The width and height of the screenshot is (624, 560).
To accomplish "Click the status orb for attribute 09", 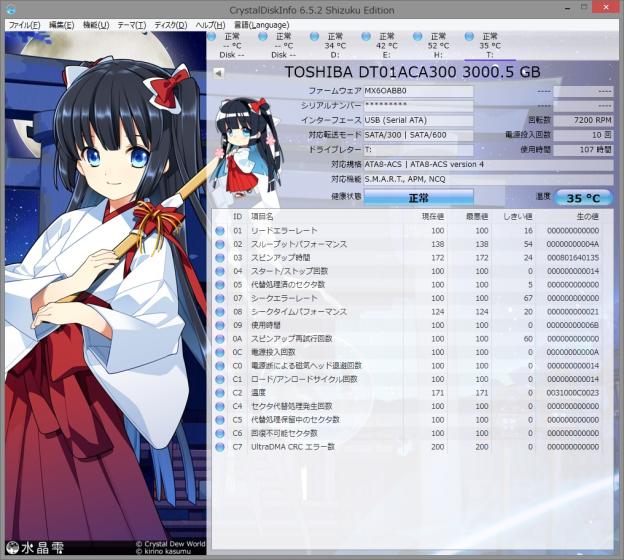I will (220, 326).
